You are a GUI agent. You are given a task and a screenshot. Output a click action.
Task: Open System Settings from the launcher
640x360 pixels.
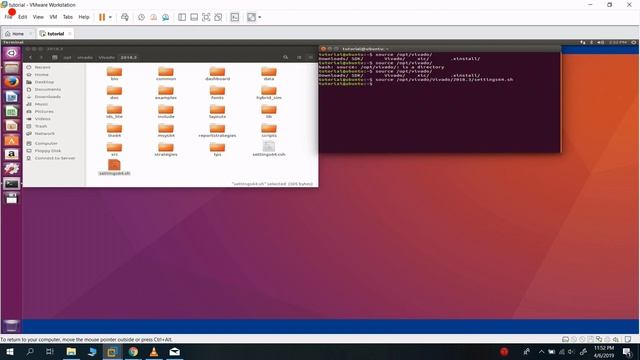11,169
